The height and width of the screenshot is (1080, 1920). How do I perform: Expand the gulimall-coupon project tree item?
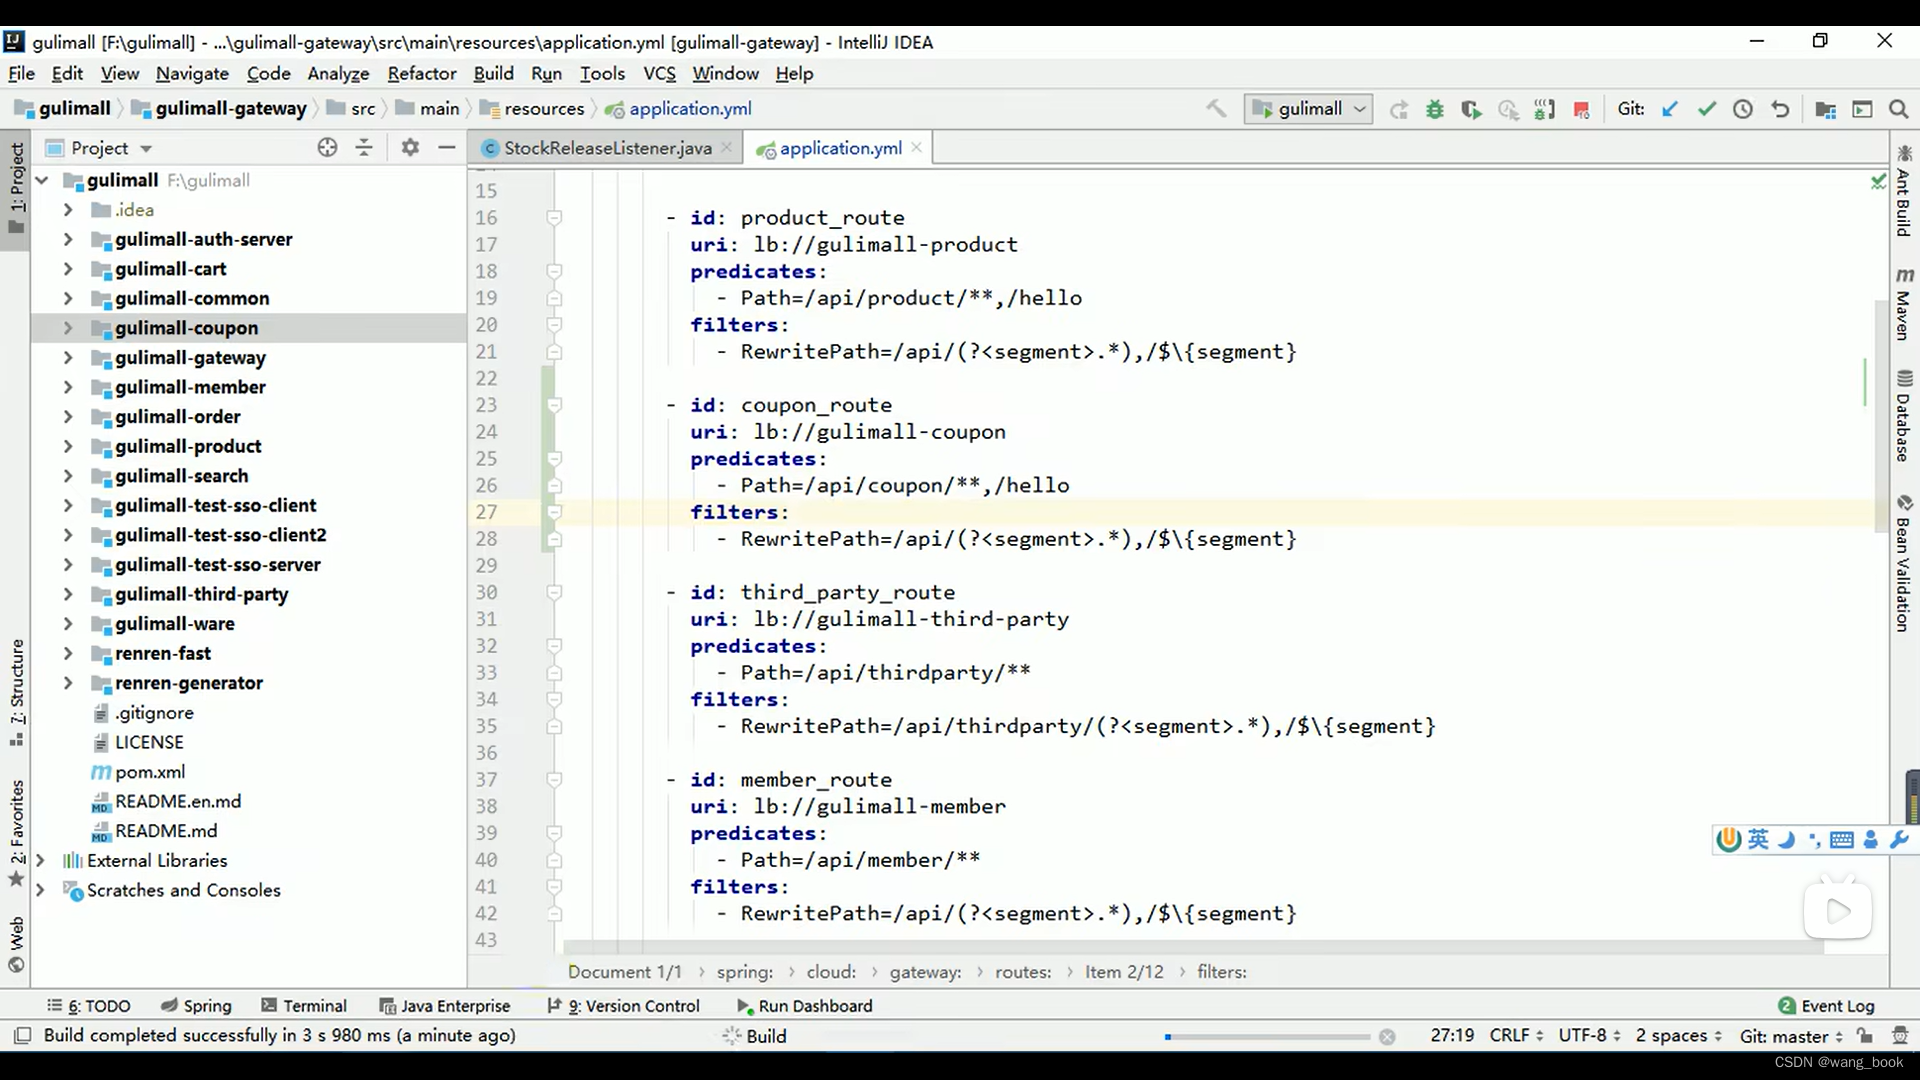pyautogui.click(x=67, y=327)
